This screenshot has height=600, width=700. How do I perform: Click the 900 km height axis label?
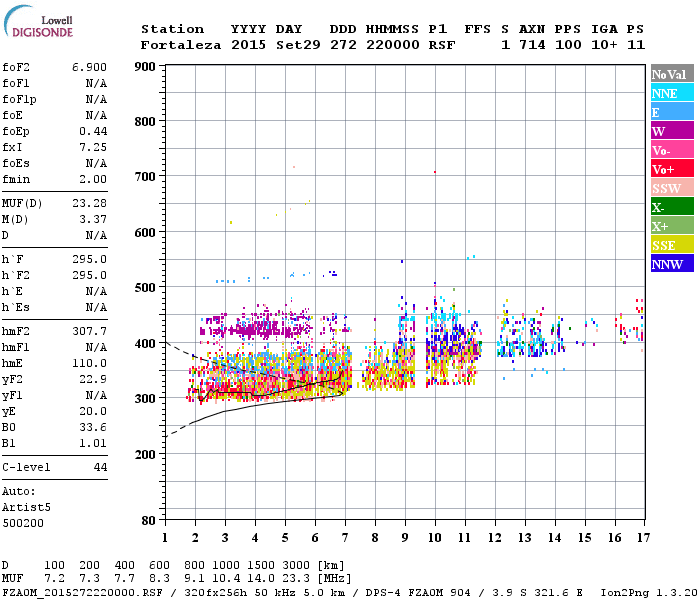pyautogui.click(x=145, y=67)
